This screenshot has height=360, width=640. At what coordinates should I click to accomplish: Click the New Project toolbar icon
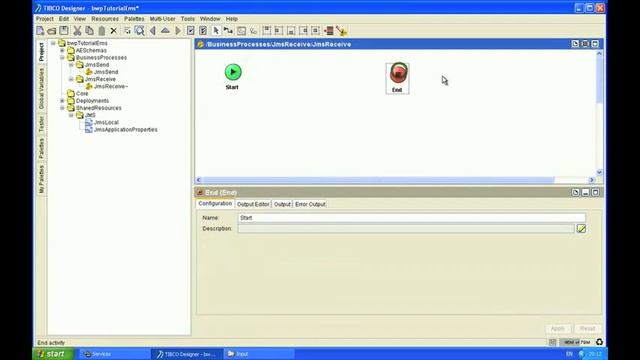[x=40, y=31]
